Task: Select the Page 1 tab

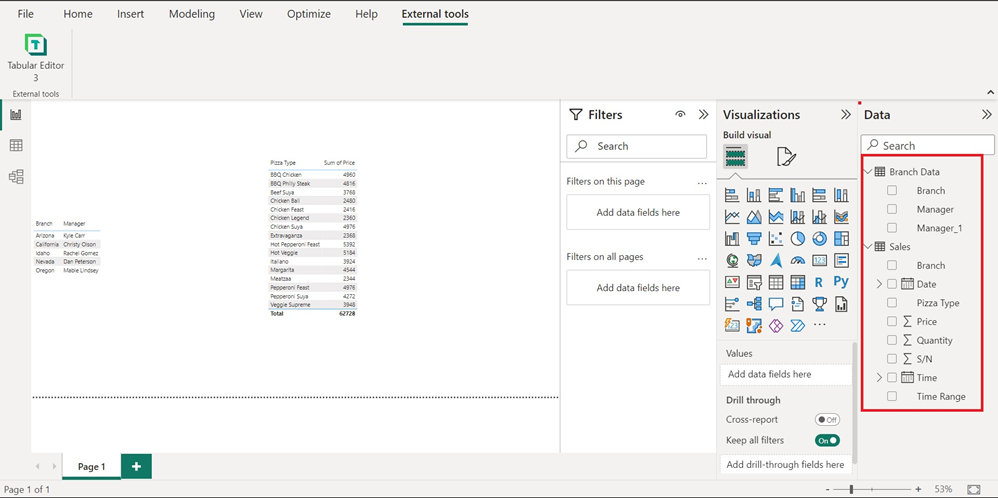Action: point(91,467)
